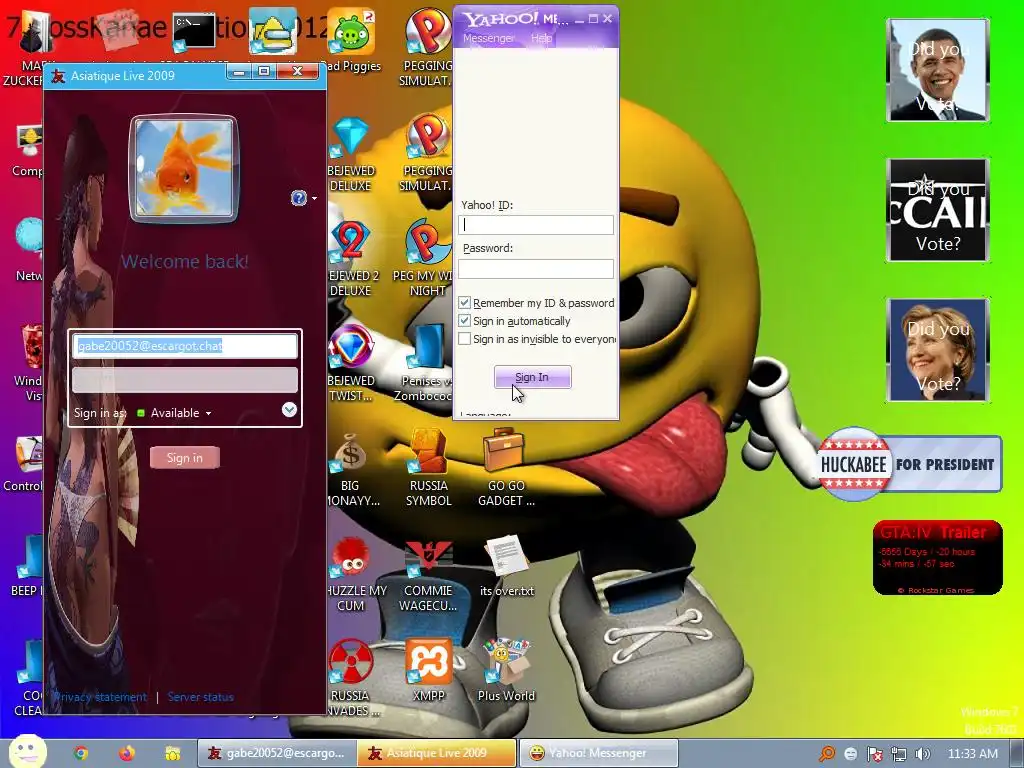Click the volume speaker tray icon
Viewport: 1024px width, 768px height.
point(923,754)
